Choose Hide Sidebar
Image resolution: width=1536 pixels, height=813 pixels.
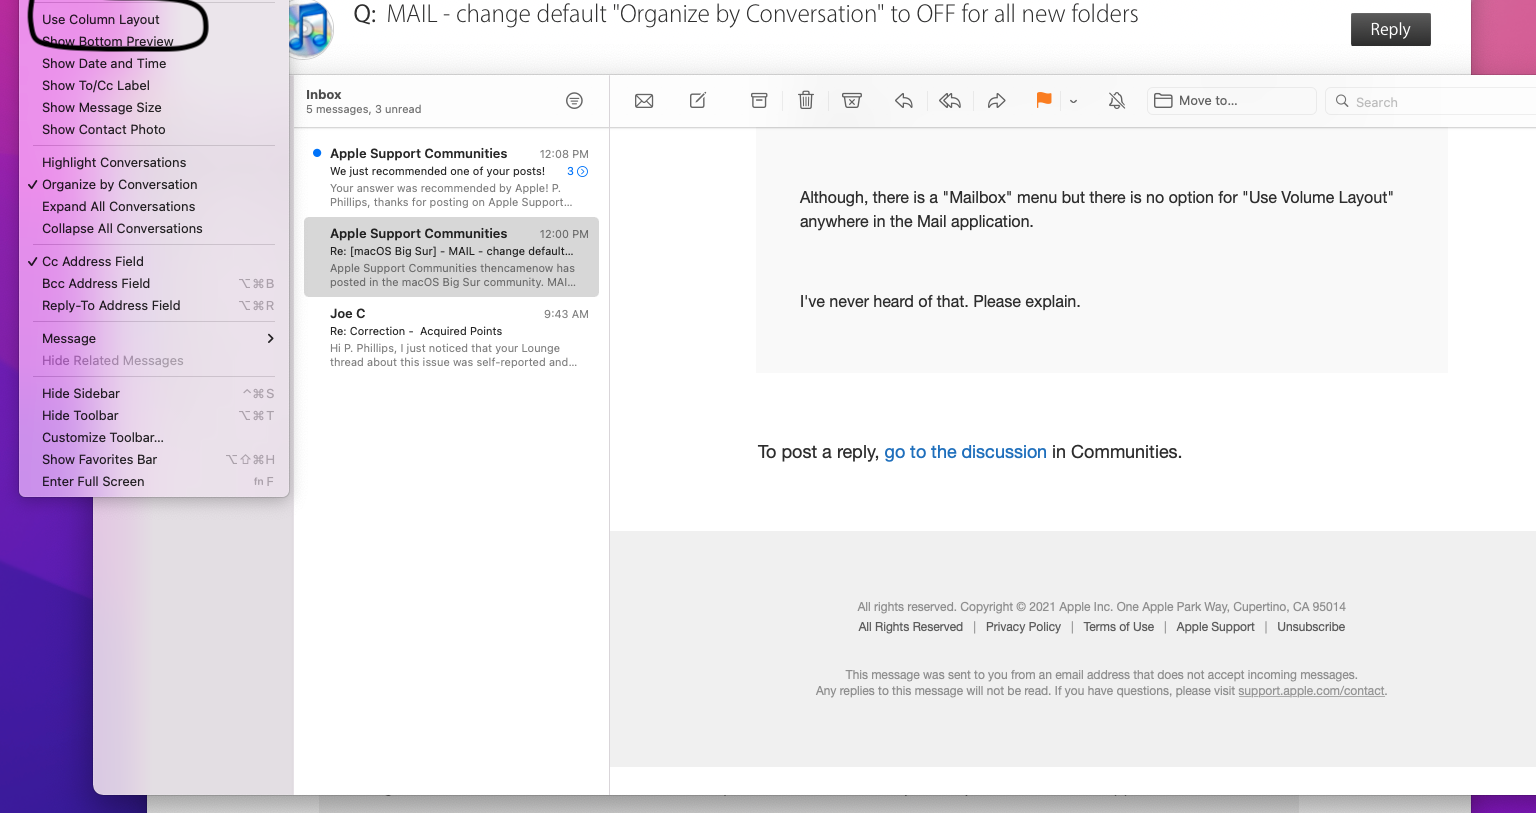coord(81,393)
